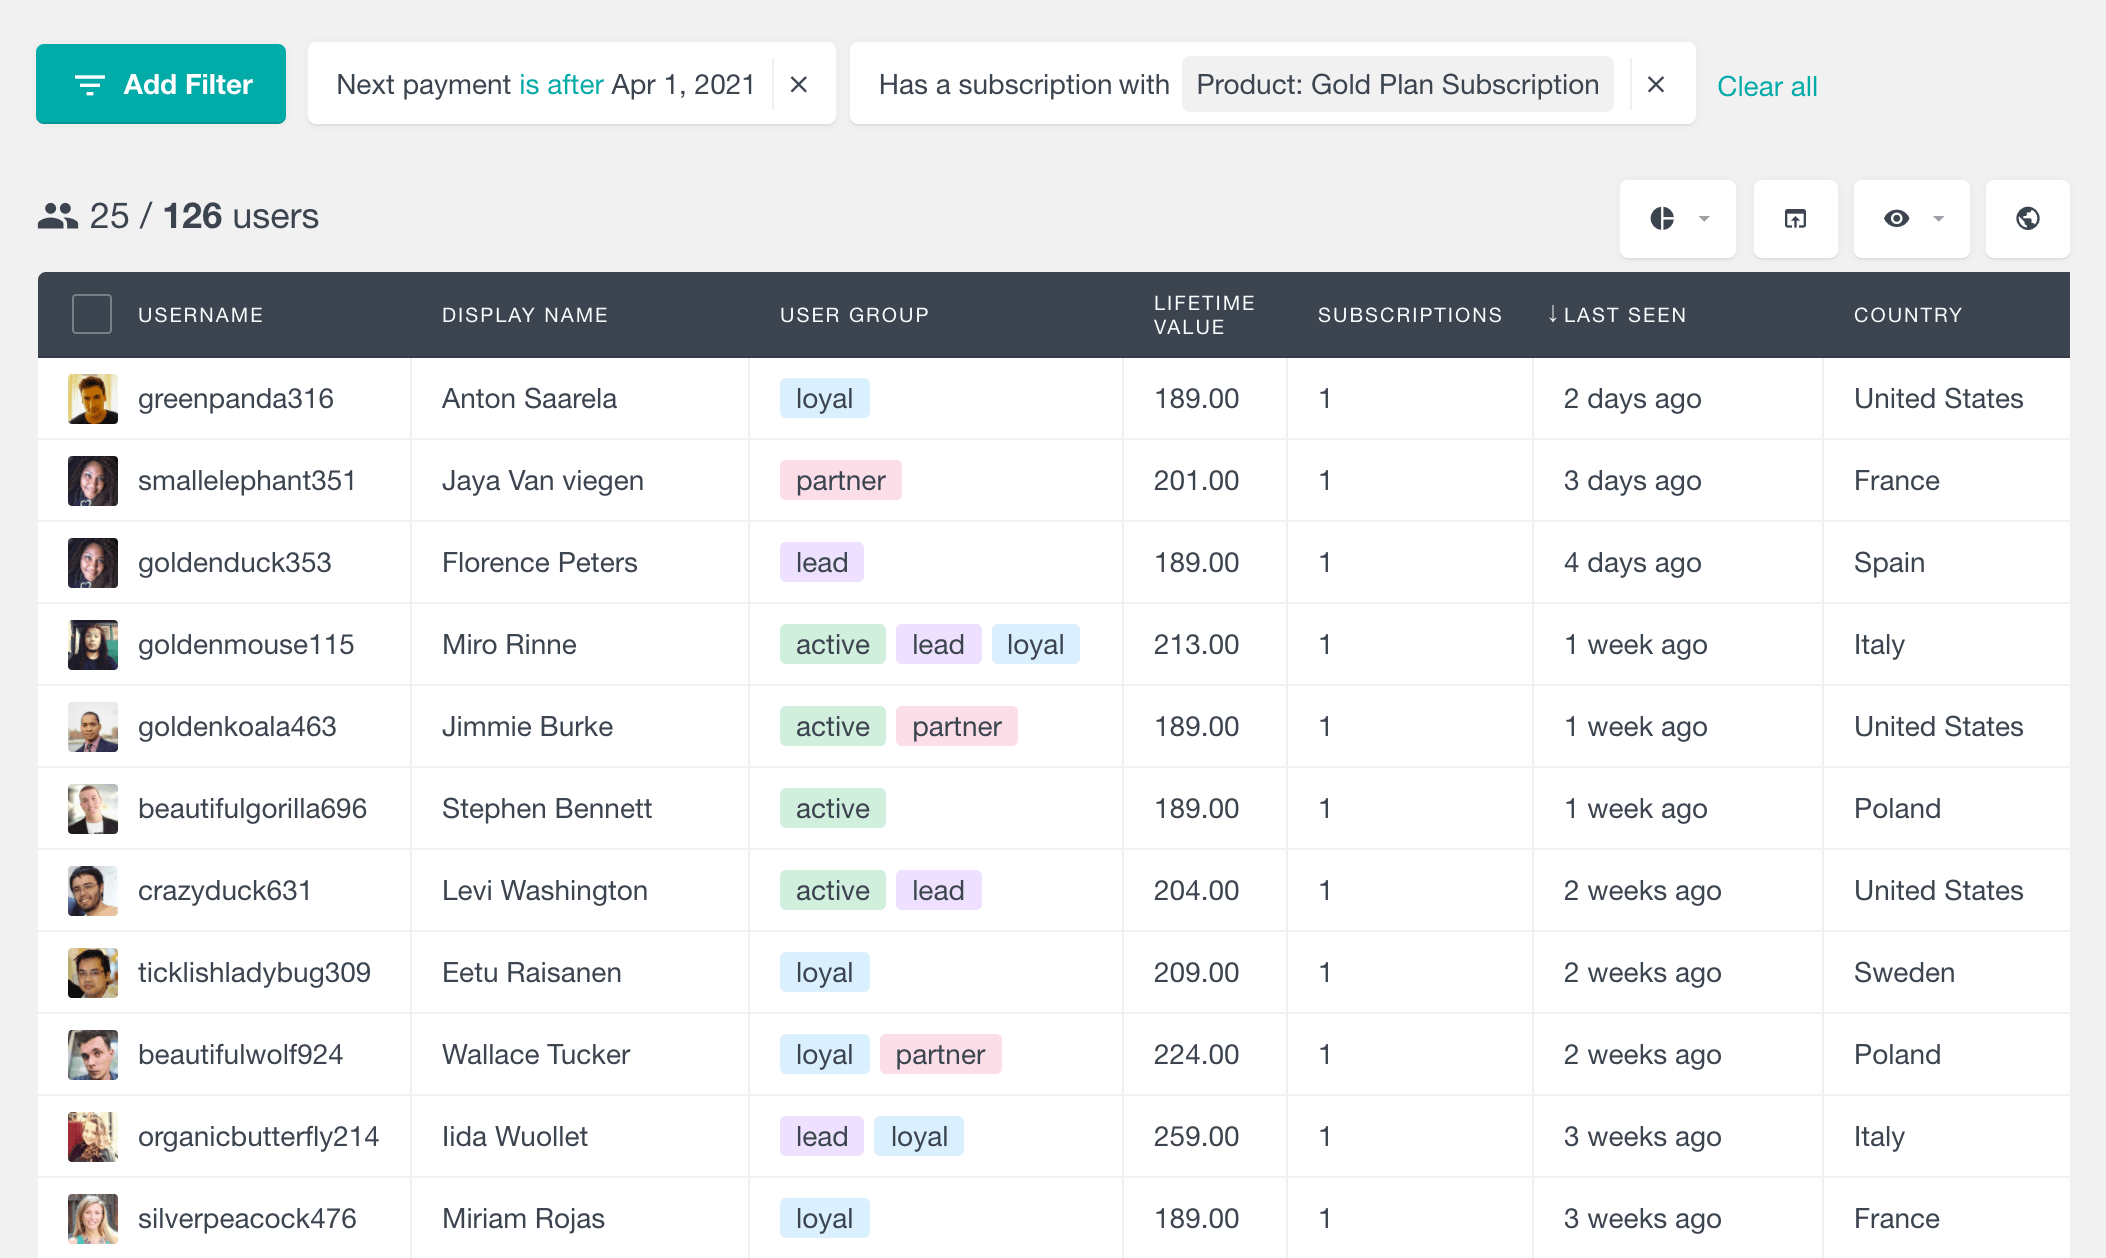Open the smallelephant351 username link
This screenshot has width=2106, height=1258.
pyautogui.click(x=247, y=481)
